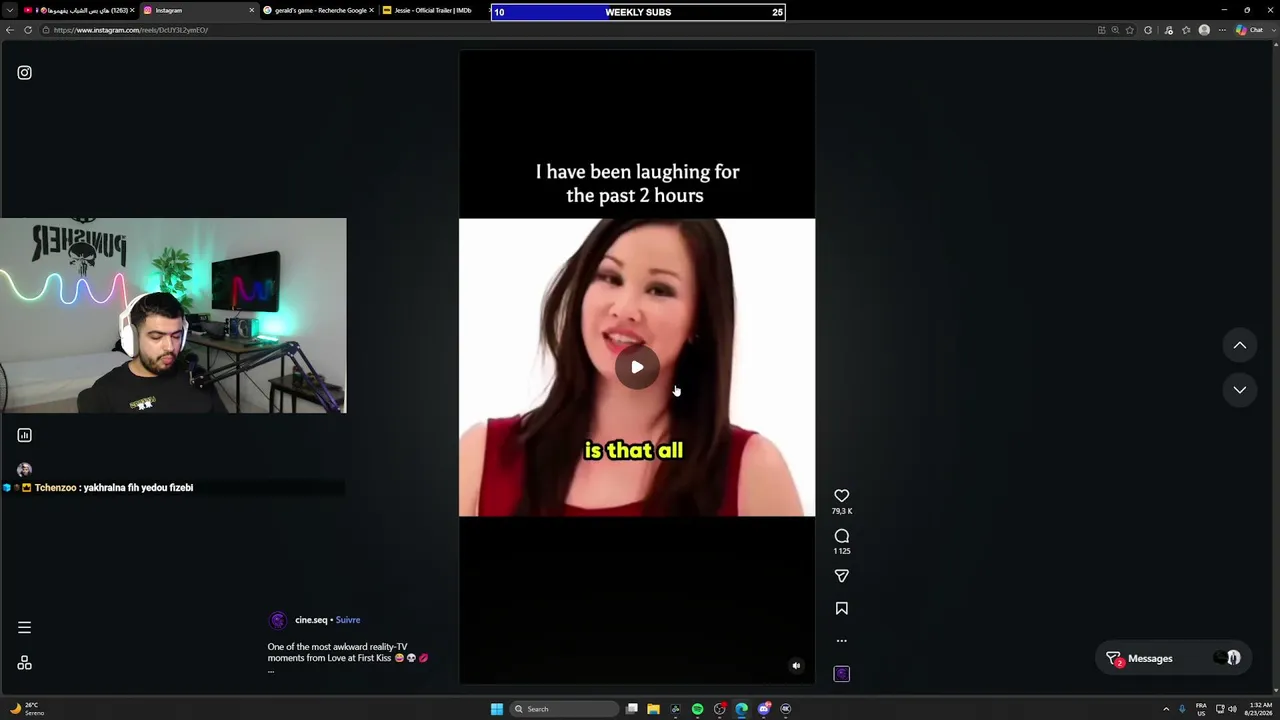Switch to Jessie Official Trailer IMDb tab

[x=432, y=10]
